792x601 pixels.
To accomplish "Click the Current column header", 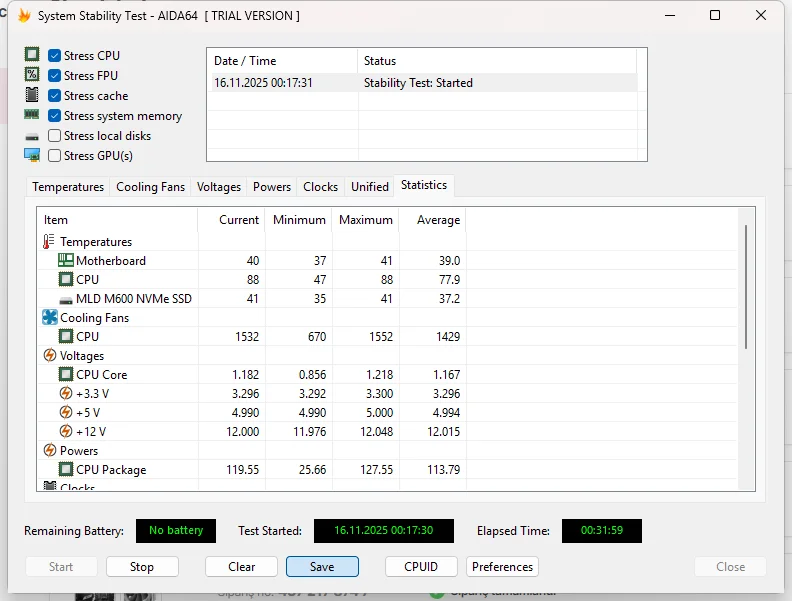I will tap(231, 220).
